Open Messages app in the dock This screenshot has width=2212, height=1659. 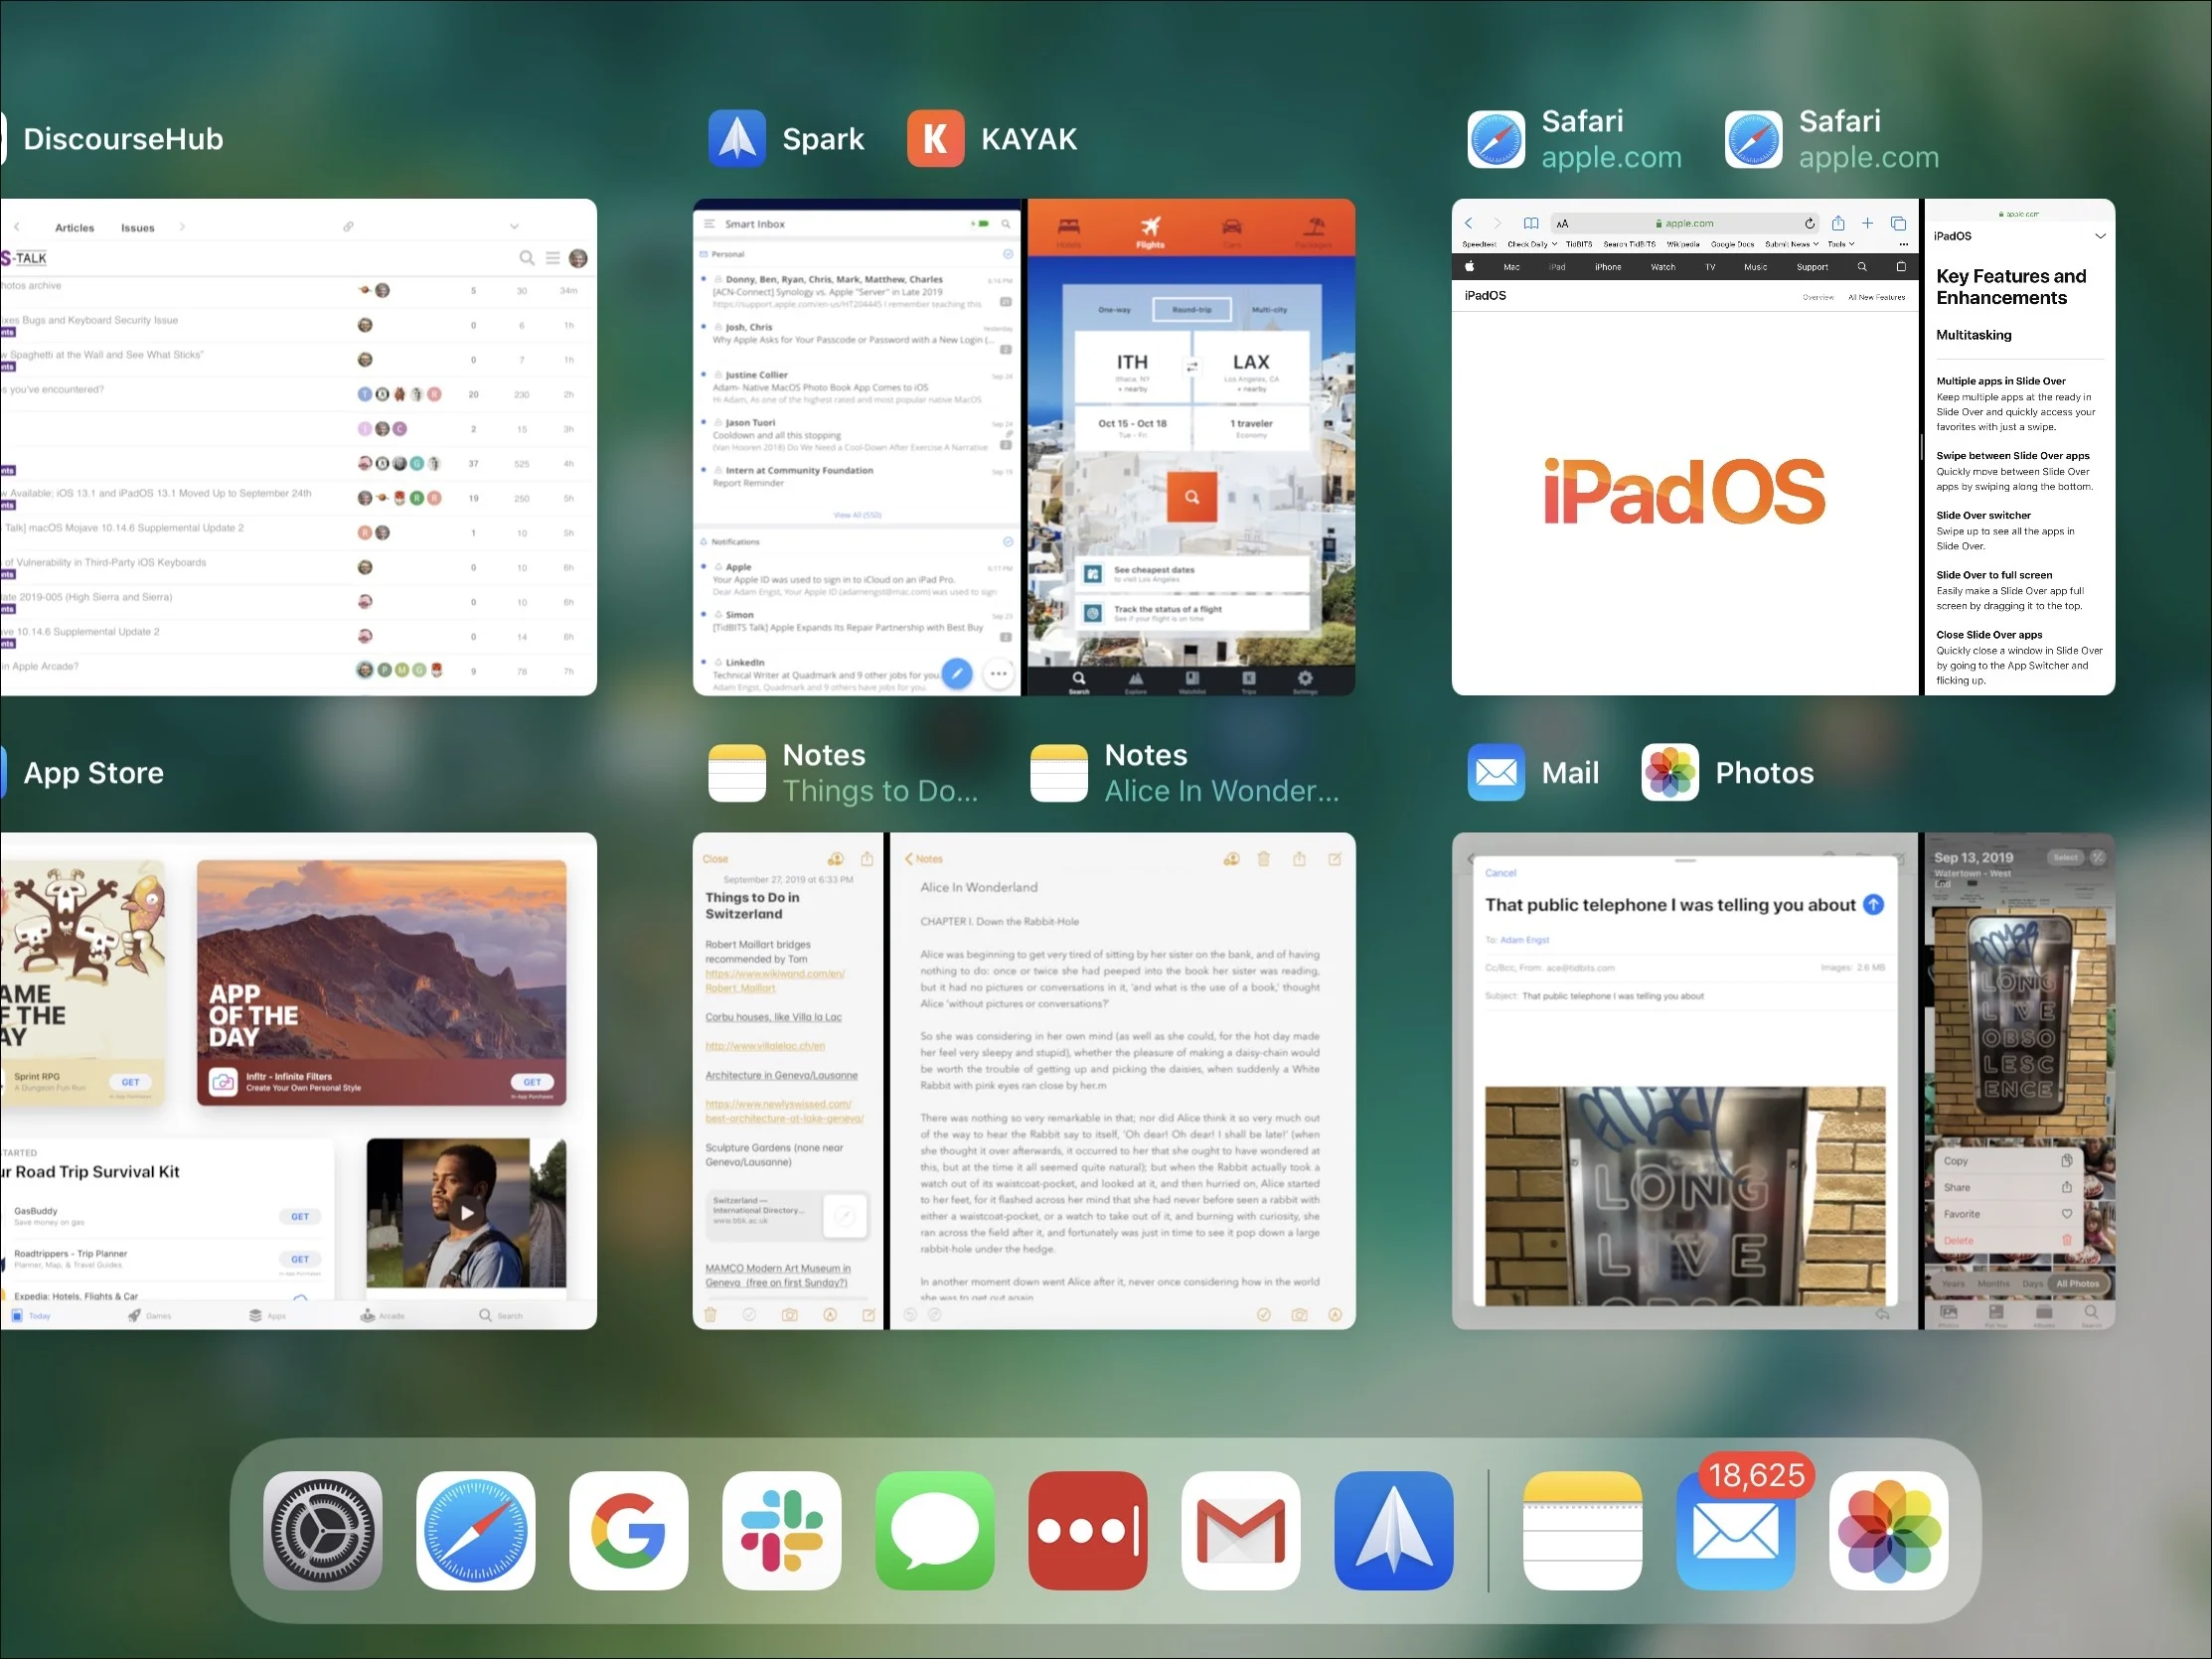click(x=934, y=1530)
